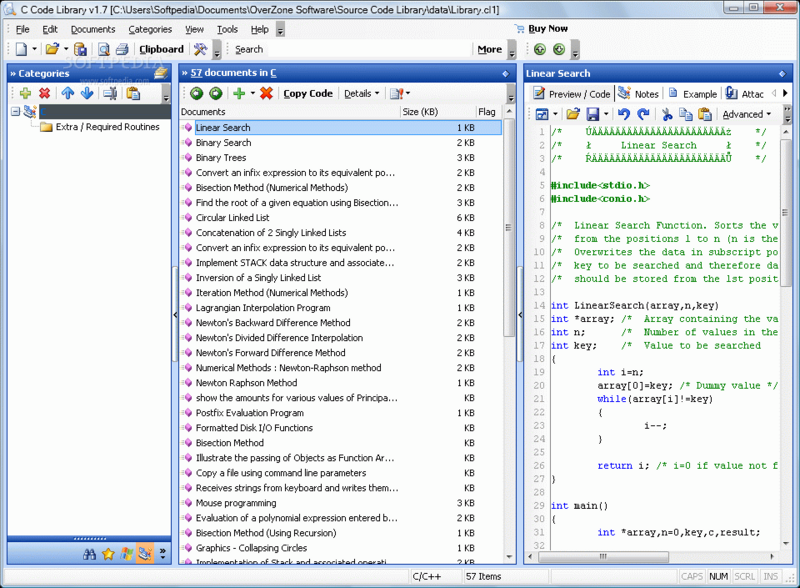Open the Details dropdown

[x=362, y=93]
